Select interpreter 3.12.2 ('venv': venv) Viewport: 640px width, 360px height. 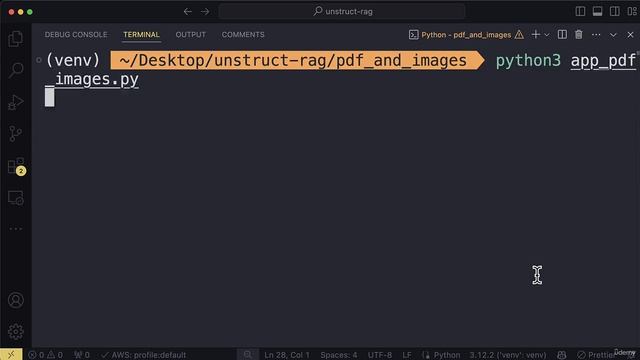[507, 355]
